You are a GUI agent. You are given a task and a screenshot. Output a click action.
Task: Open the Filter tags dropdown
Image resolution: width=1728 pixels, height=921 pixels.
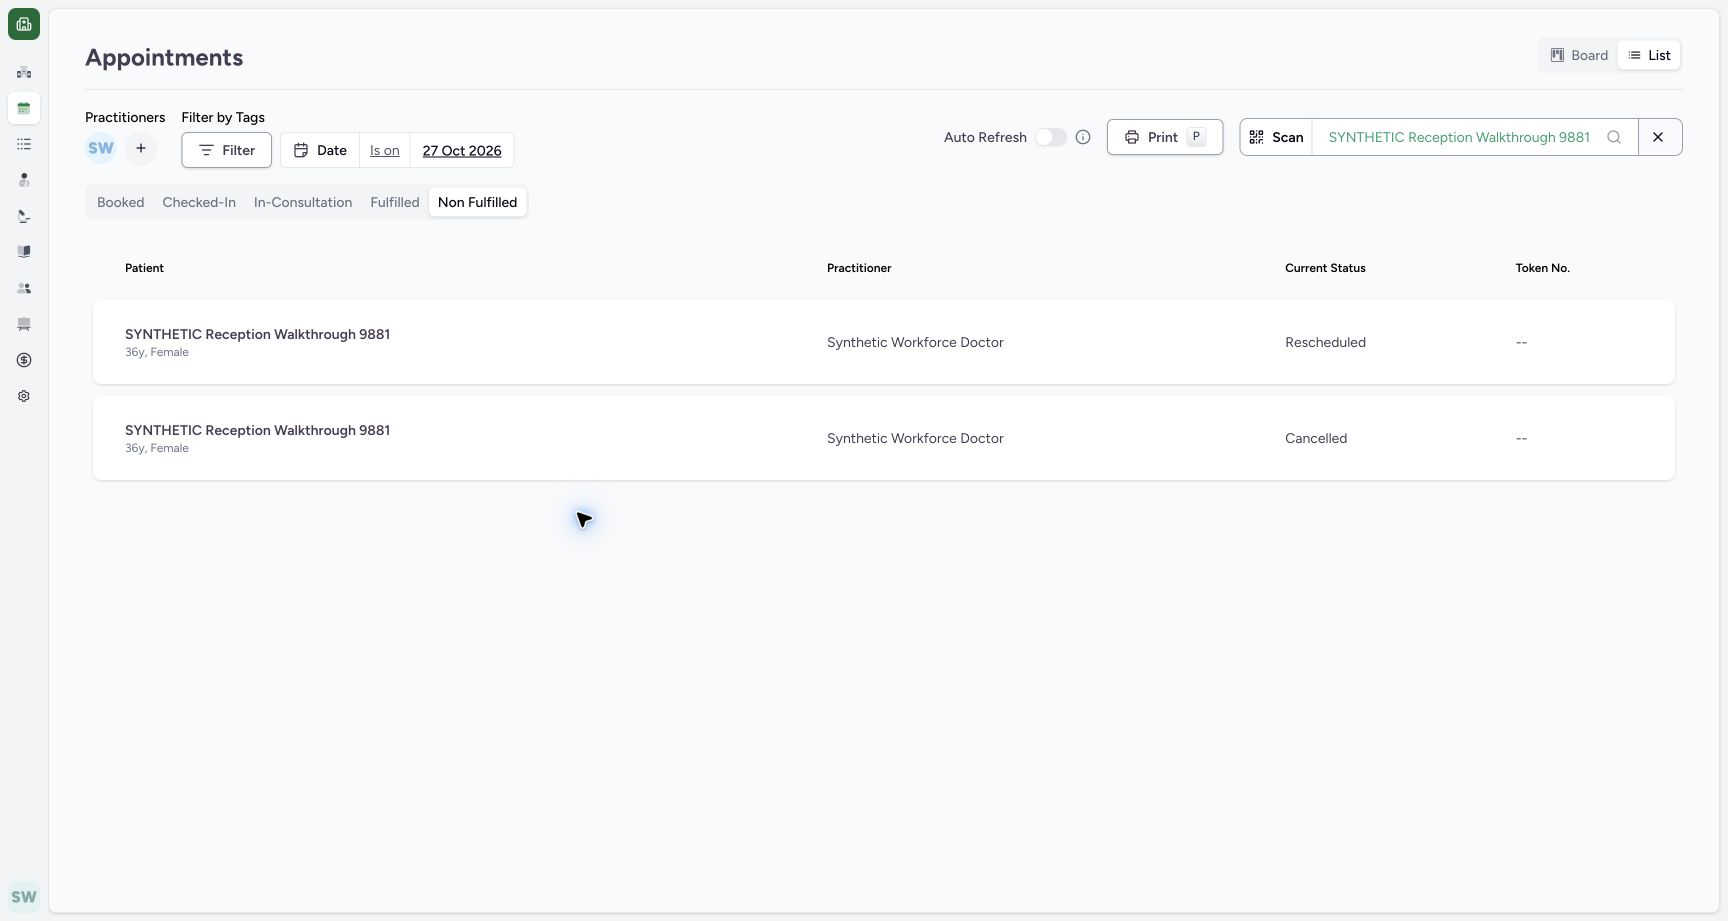point(227,150)
